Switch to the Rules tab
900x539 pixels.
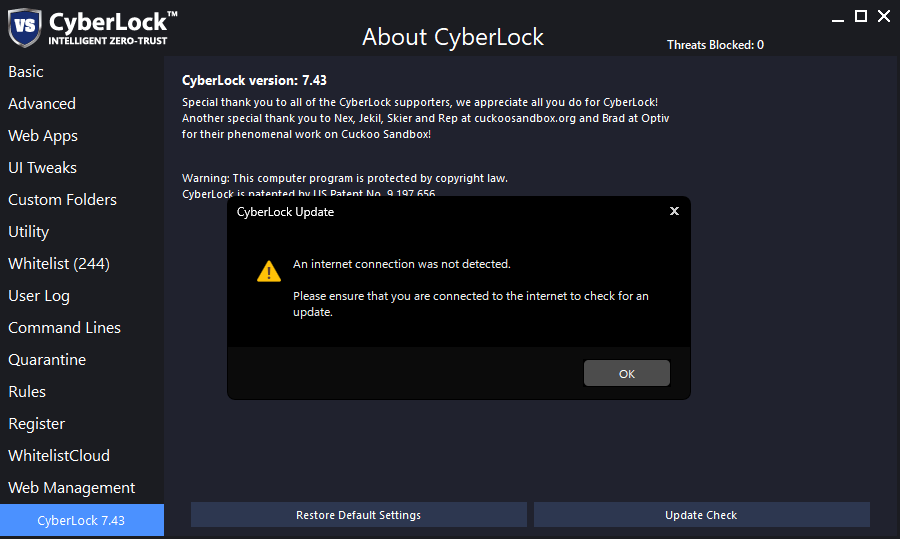click(27, 392)
